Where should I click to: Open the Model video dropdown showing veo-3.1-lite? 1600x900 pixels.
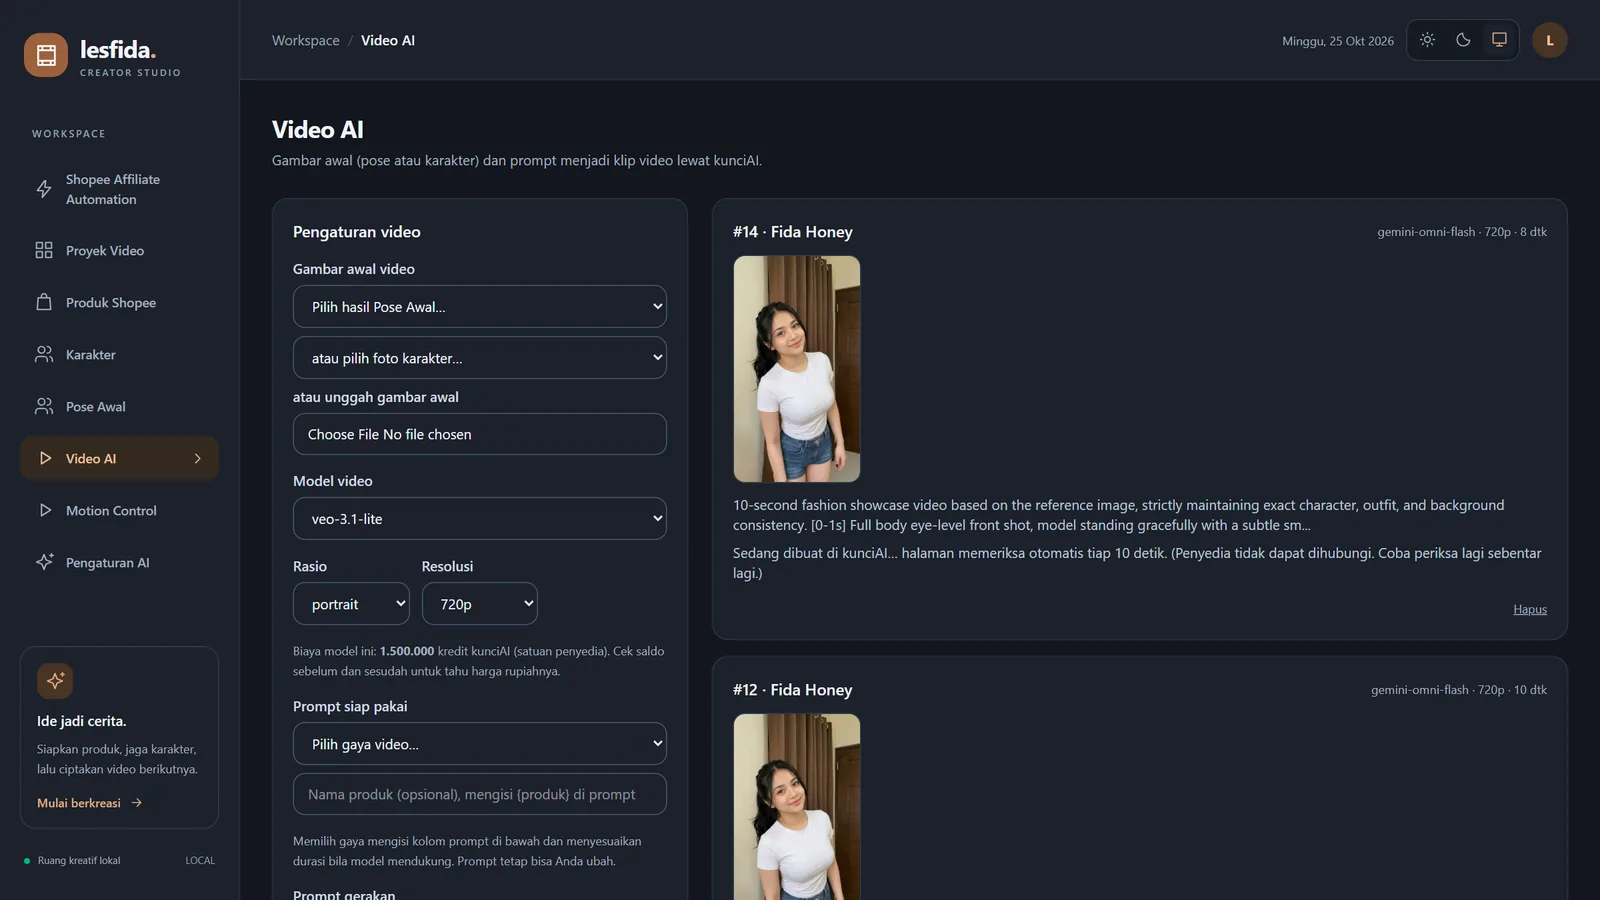coord(480,519)
